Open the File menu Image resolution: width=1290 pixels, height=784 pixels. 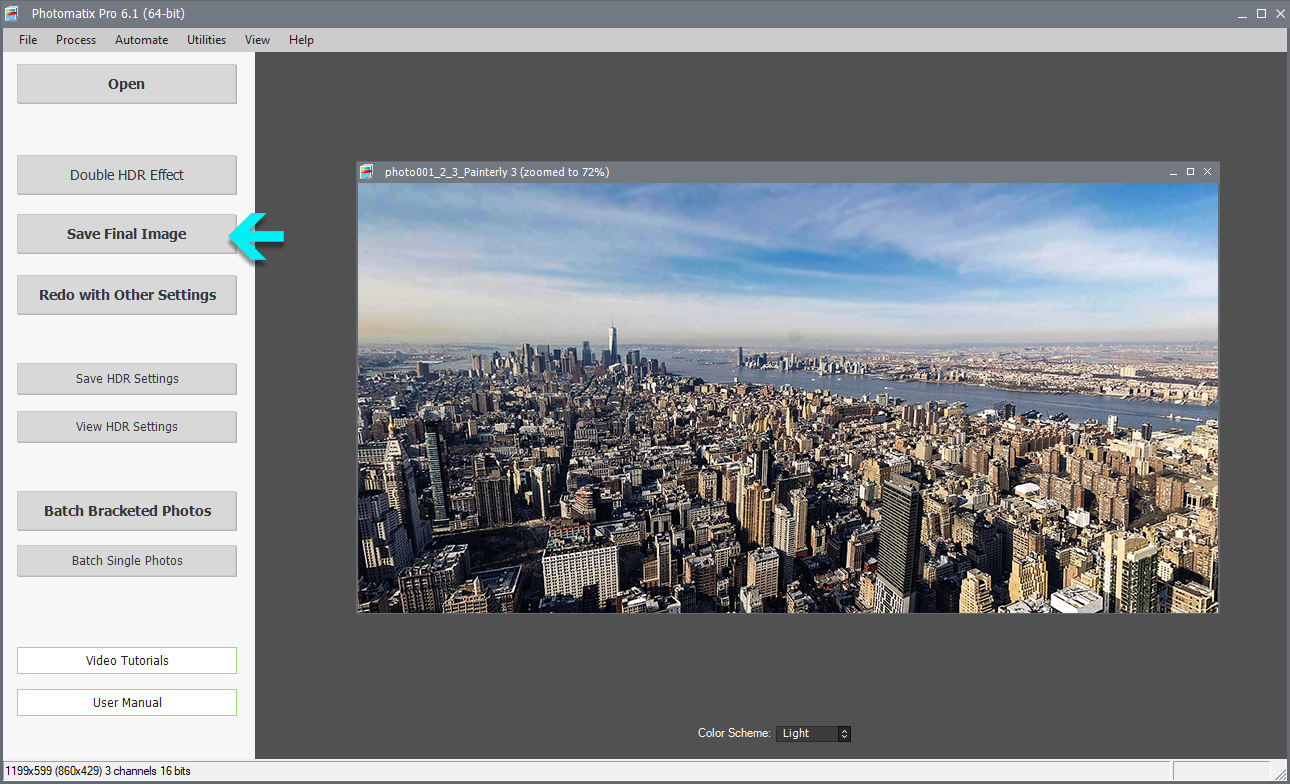tap(28, 40)
